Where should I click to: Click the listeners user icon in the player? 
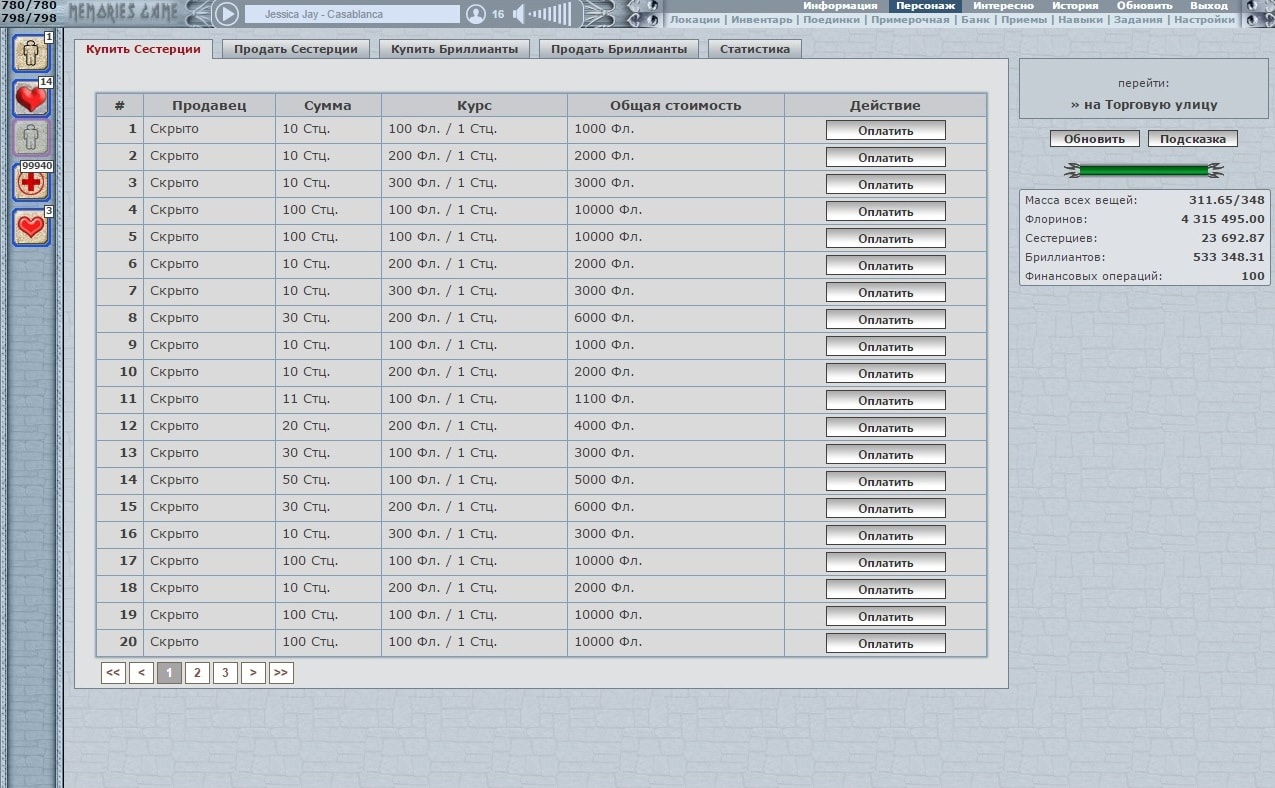point(476,14)
